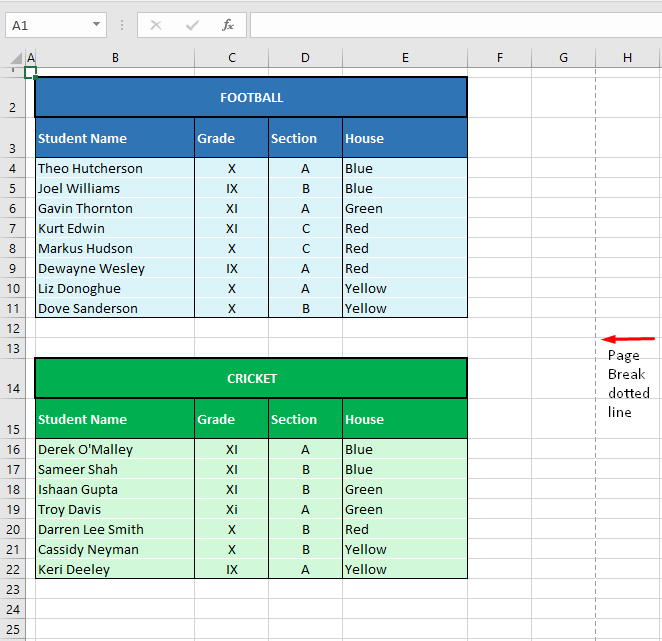Click inside the Name Box showing A1
The height and width of the screenshot is (641, 662).
[x=45, y=25]
